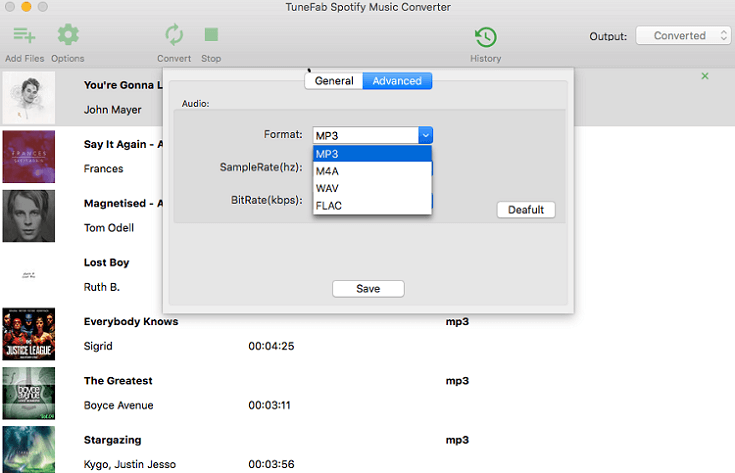Choose M4A in the format list
The width and height of the screenshot is (735, 473).
pyautogui.click(x=372, y=171)
